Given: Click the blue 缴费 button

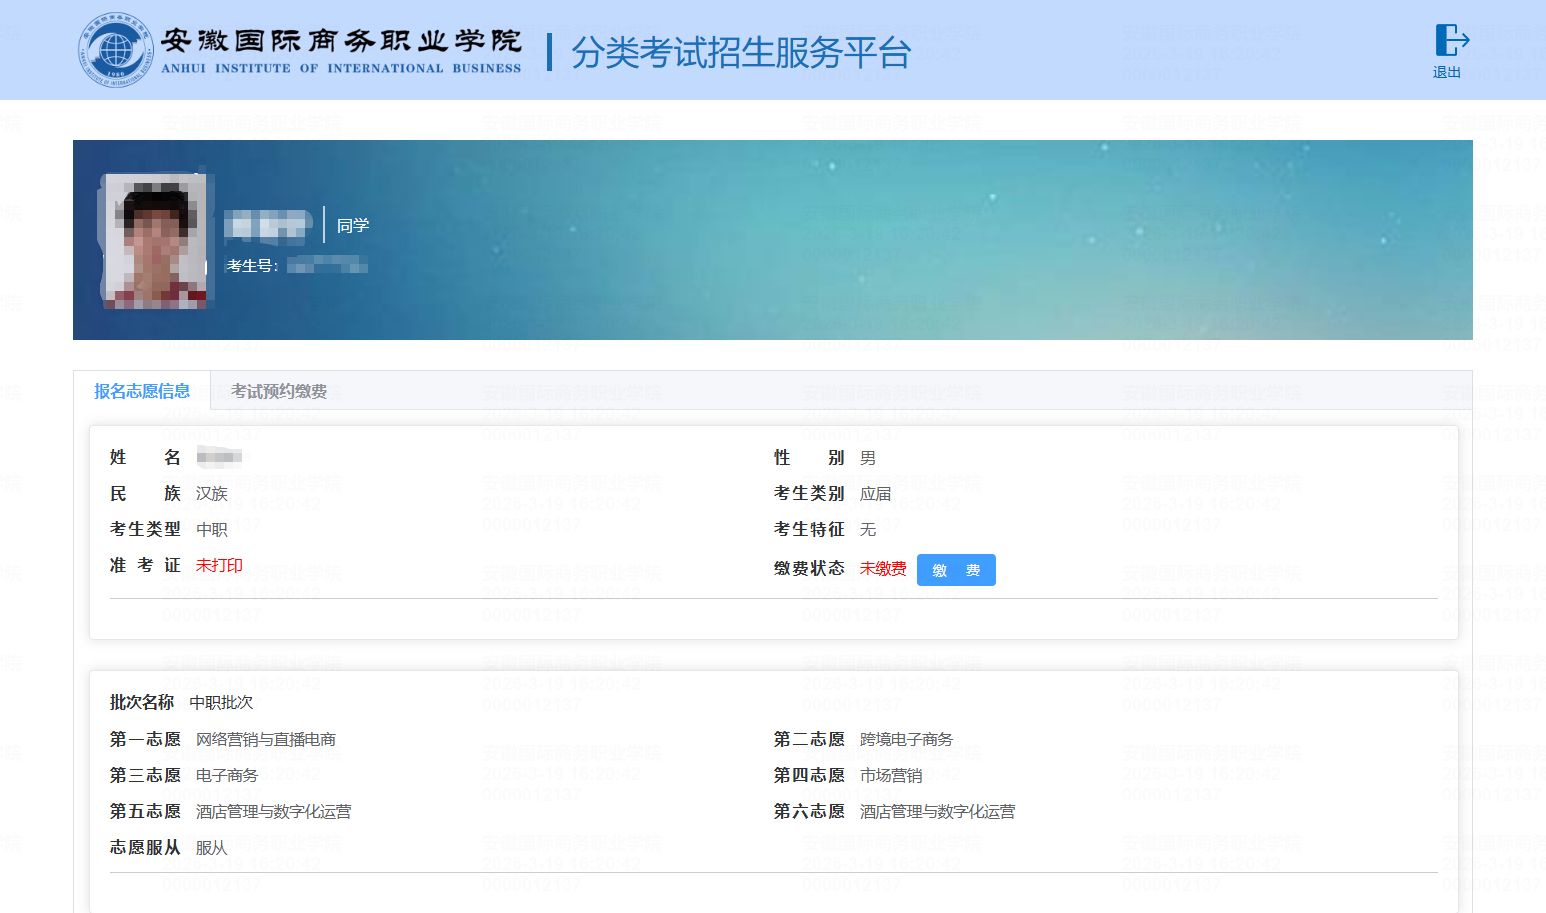Looking at the screenshot, I should tap(956, 570).
